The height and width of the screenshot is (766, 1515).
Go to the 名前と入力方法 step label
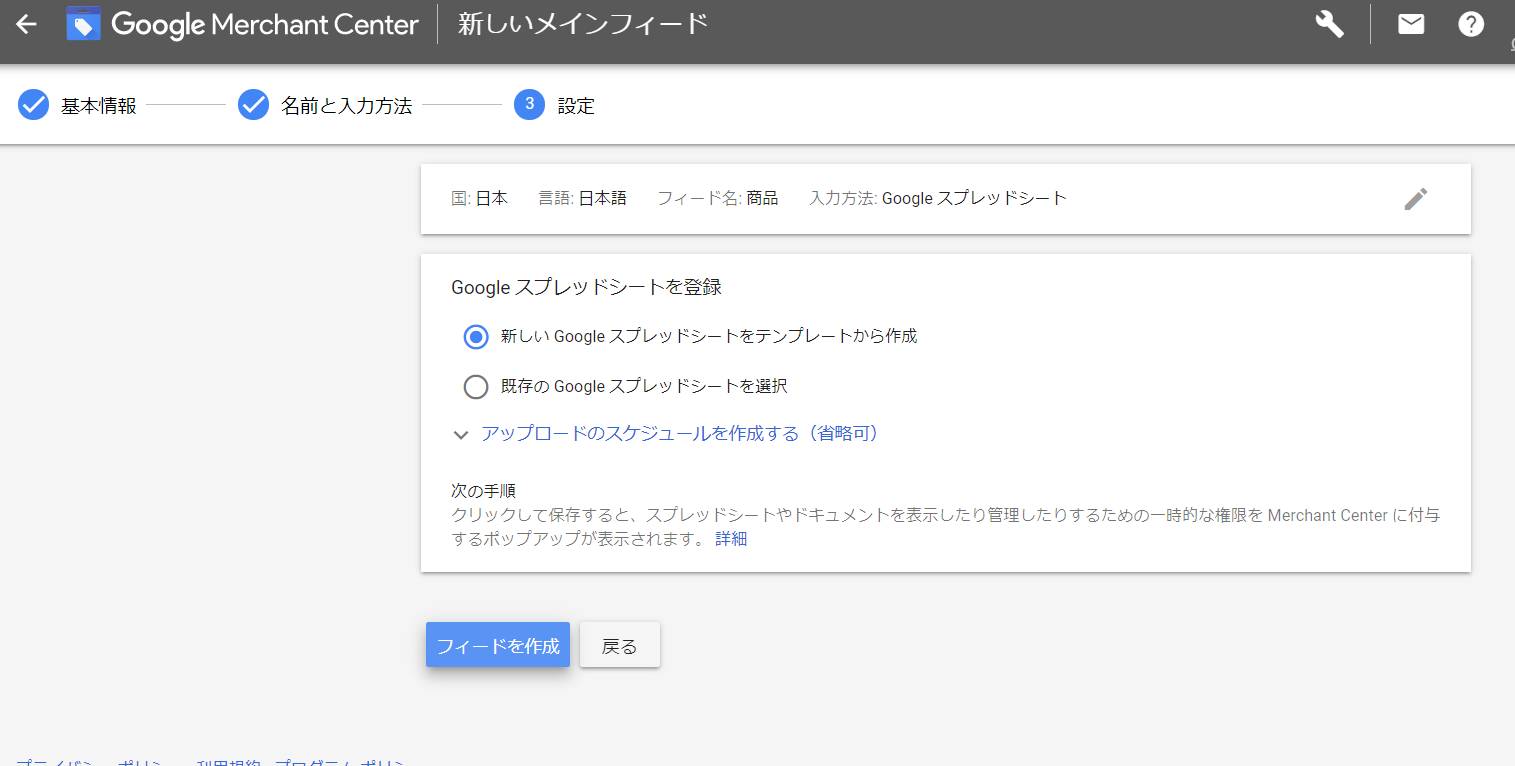tap(347, 106)
